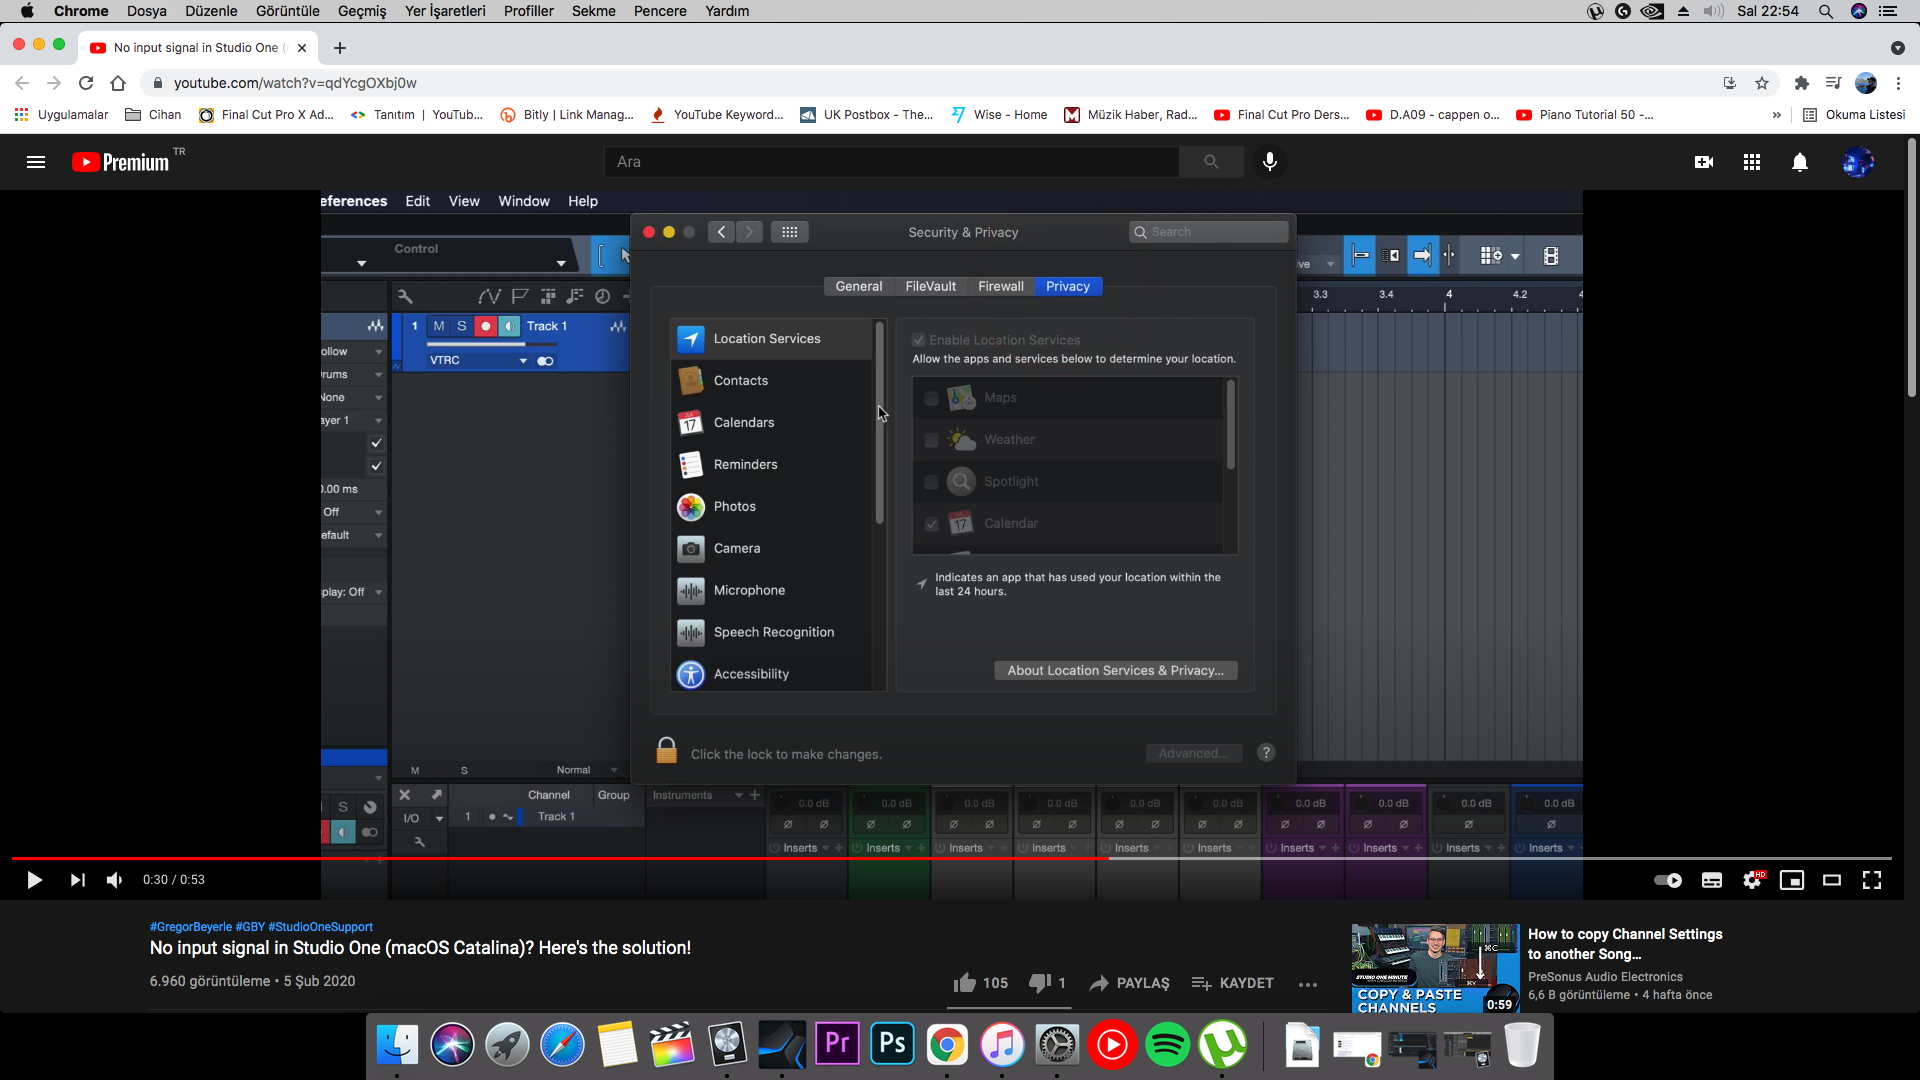Mute the video volume
The height and width of the screenshot is (1080, 1920).
115,880
